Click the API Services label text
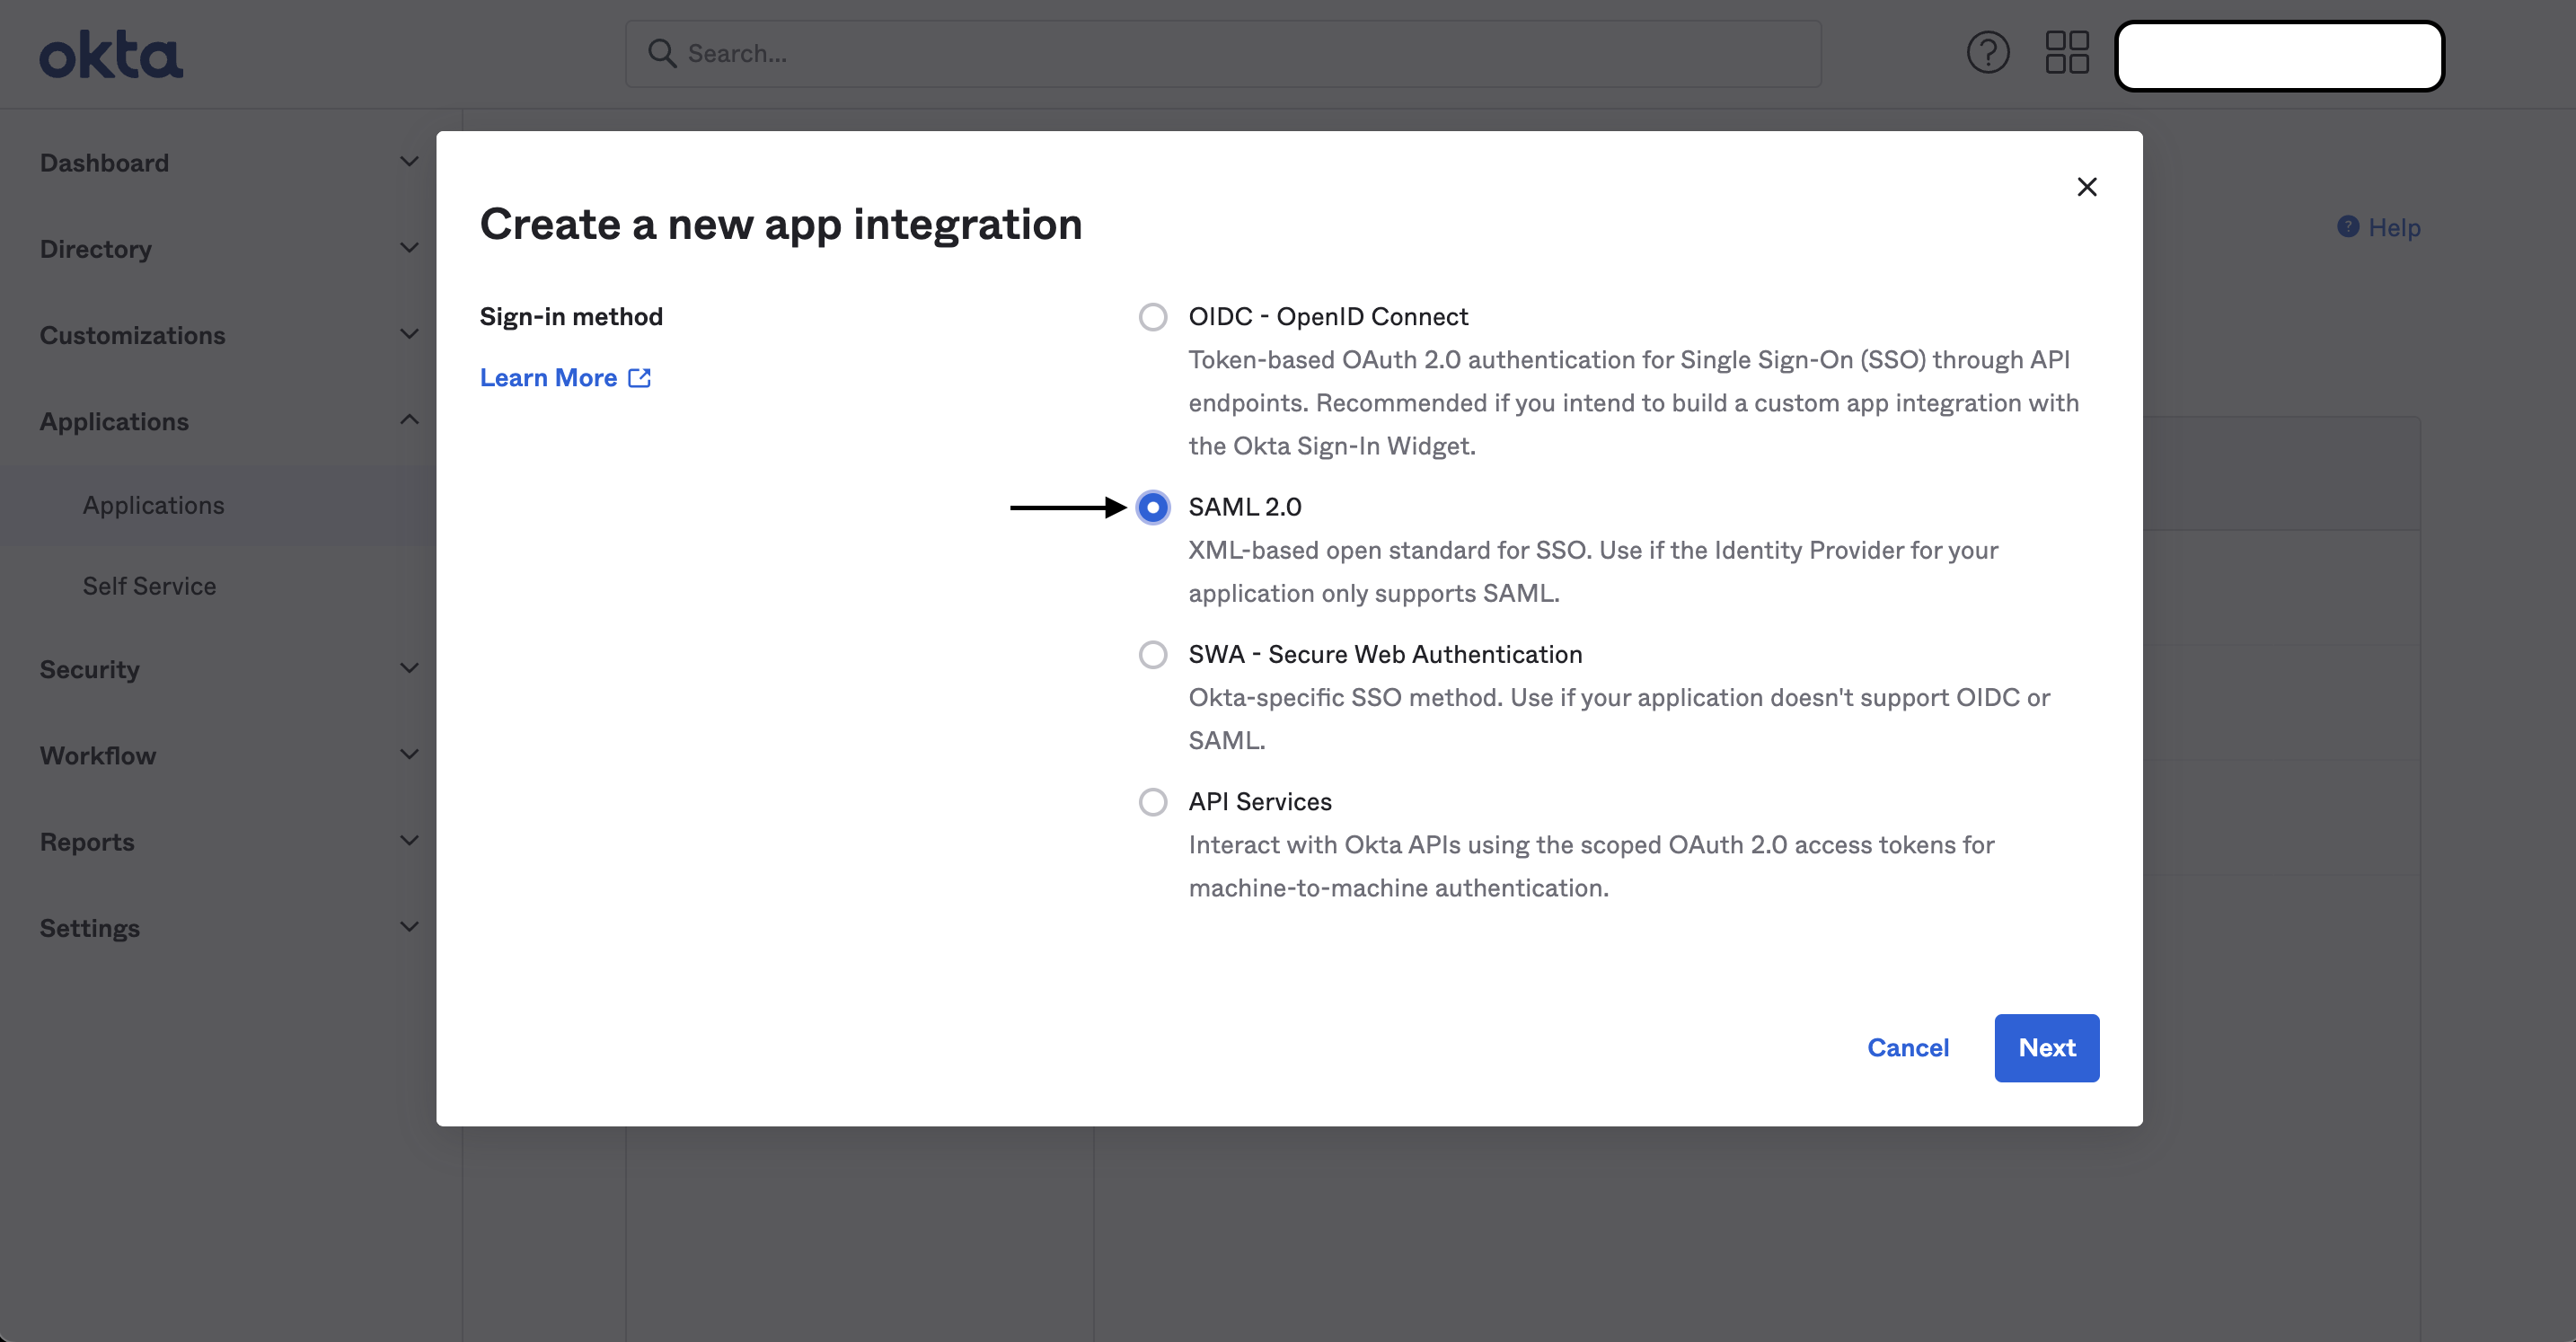The height and width of the screenshot is (1342, 2576). (1260, 802)
